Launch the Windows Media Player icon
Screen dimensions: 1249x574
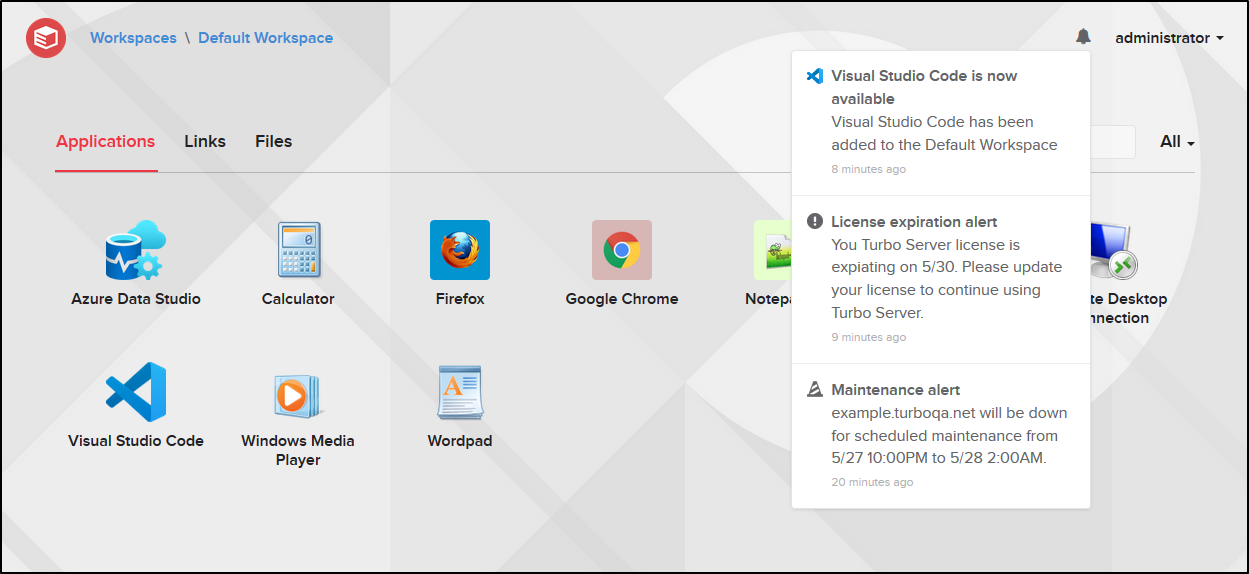click(298, 394)
